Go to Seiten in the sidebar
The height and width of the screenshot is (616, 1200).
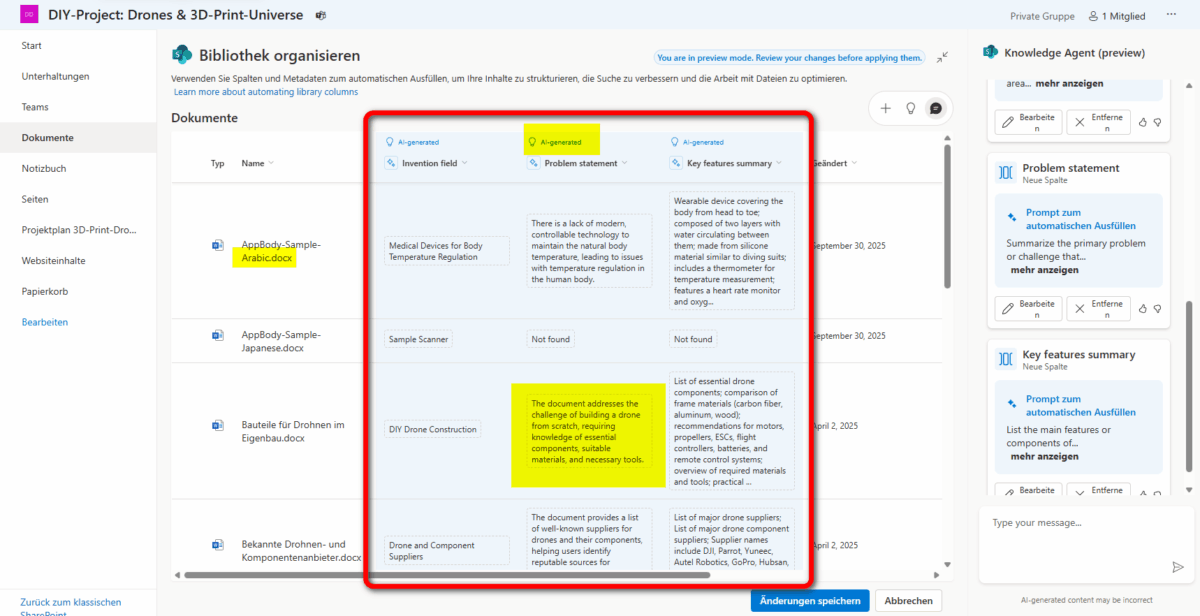35,199
